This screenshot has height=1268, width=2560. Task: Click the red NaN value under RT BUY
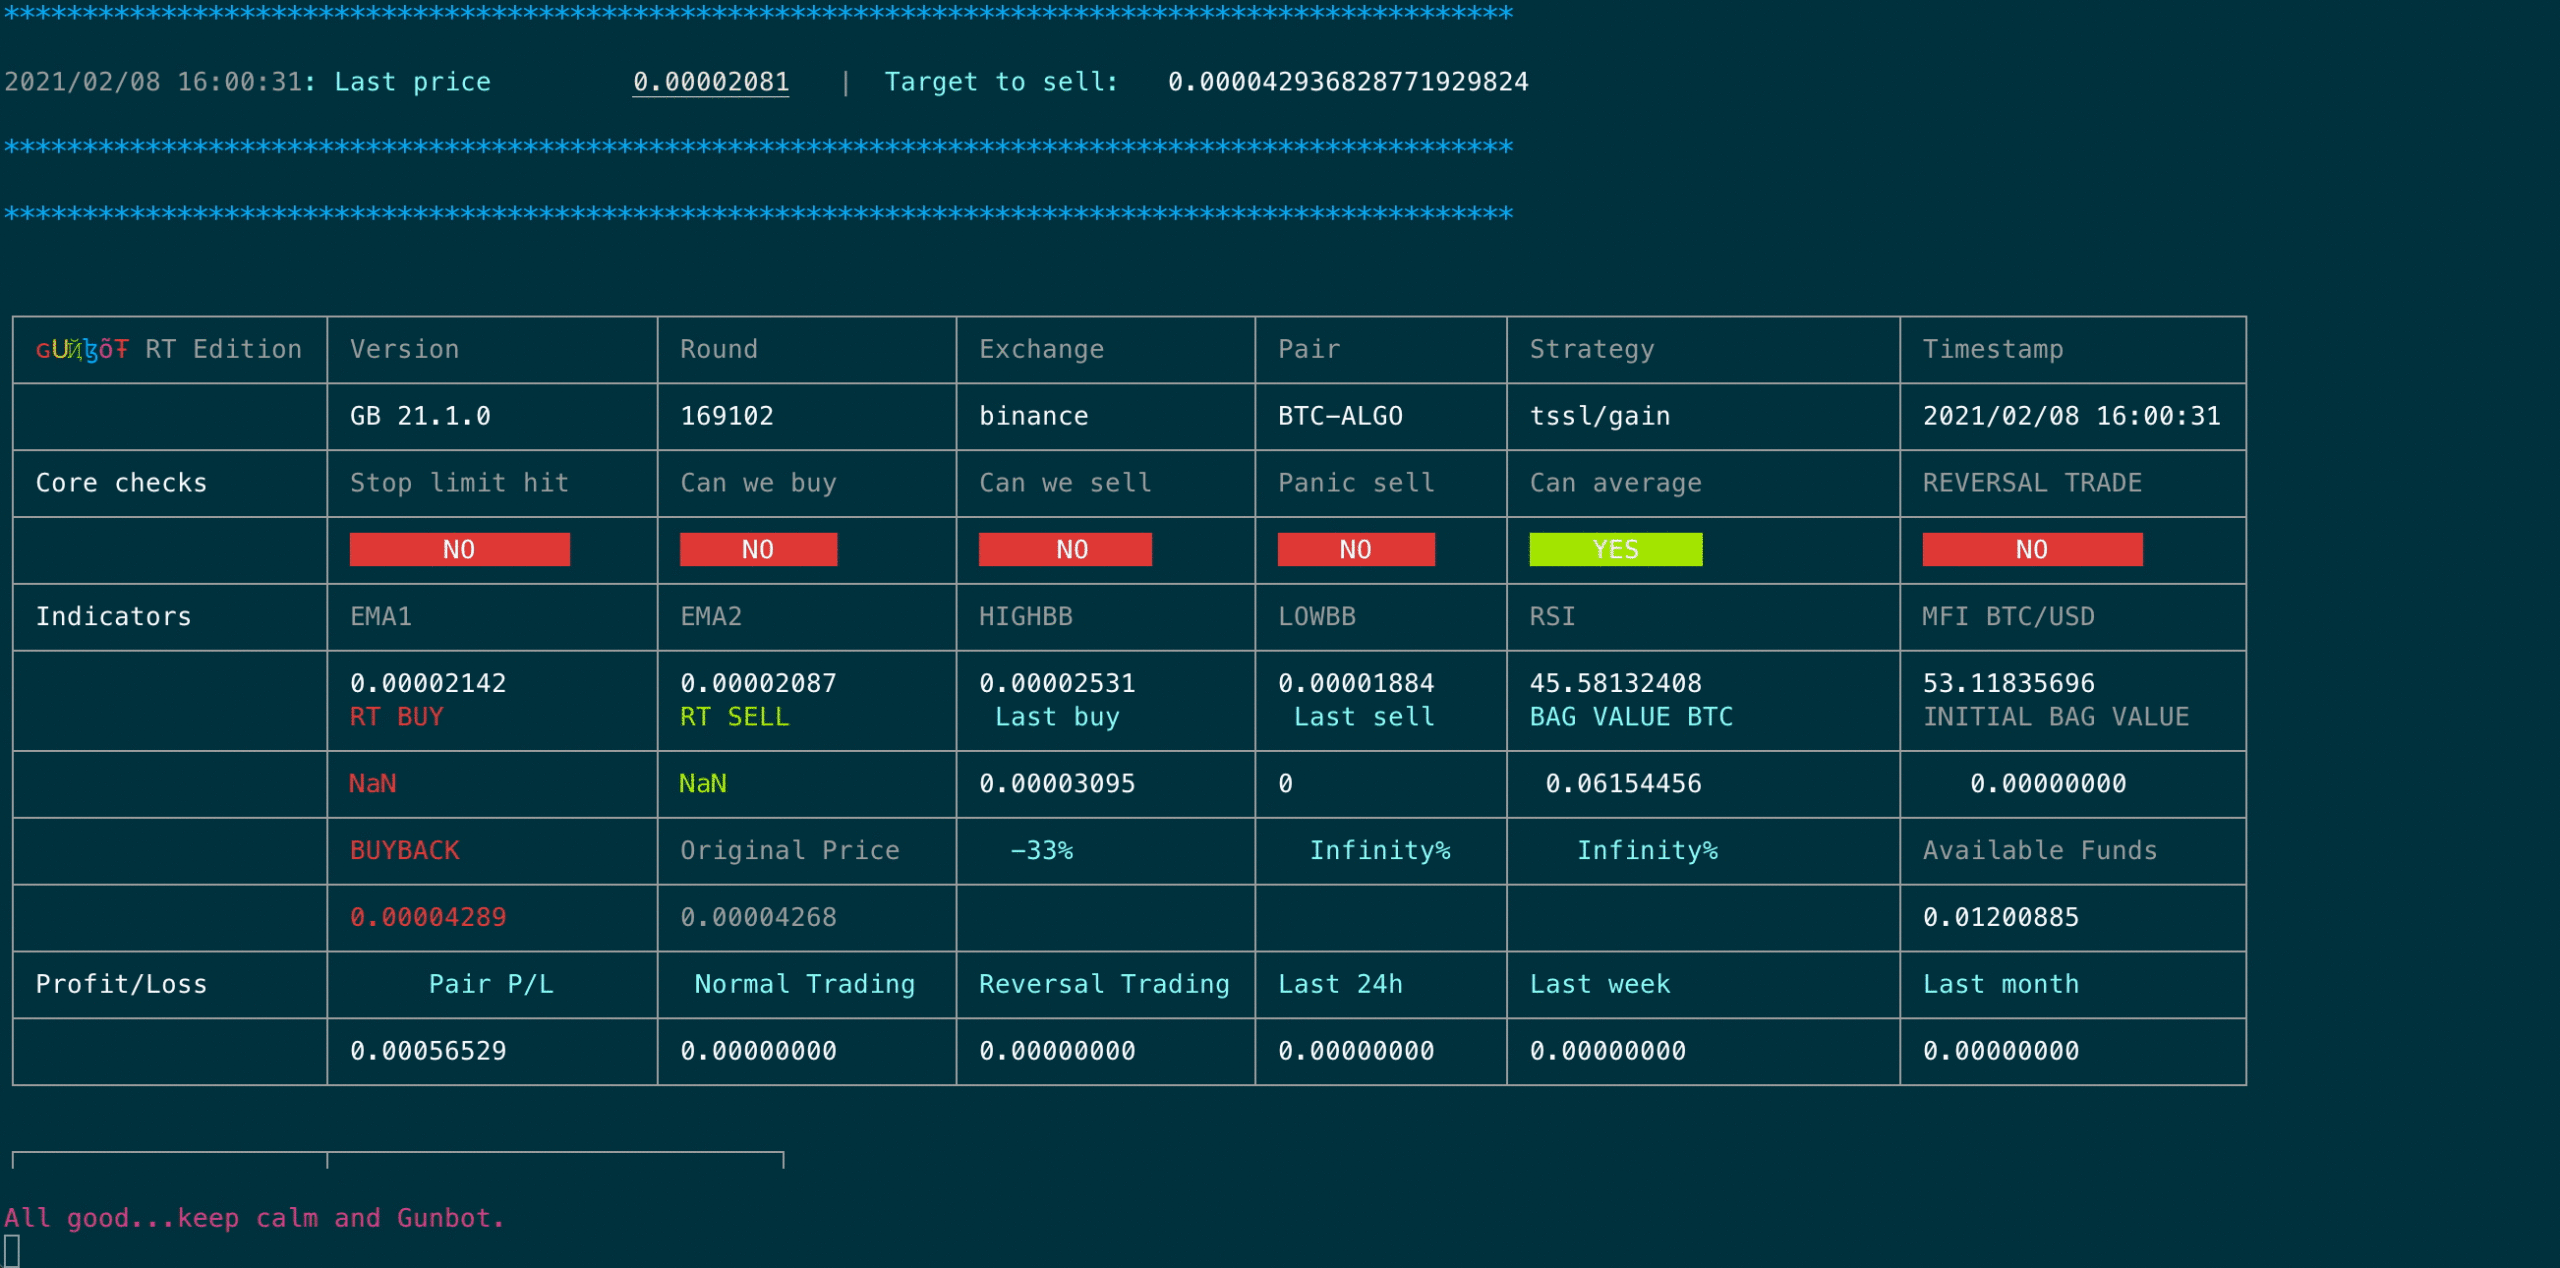[373, 783]
